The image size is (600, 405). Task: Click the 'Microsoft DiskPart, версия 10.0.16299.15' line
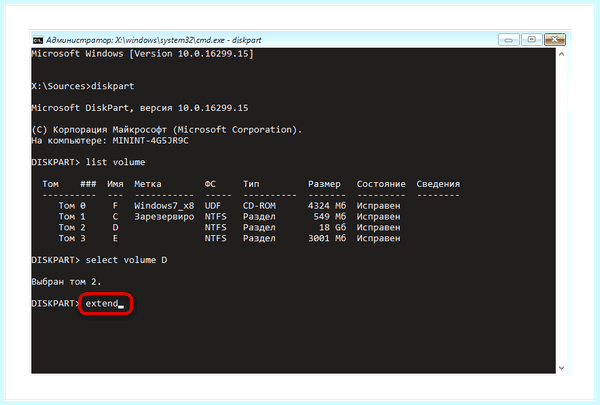tap(140, 108)
